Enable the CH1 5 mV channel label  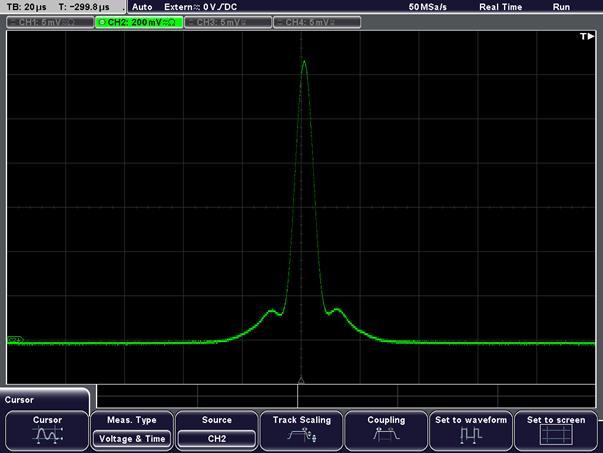[48, 21]
